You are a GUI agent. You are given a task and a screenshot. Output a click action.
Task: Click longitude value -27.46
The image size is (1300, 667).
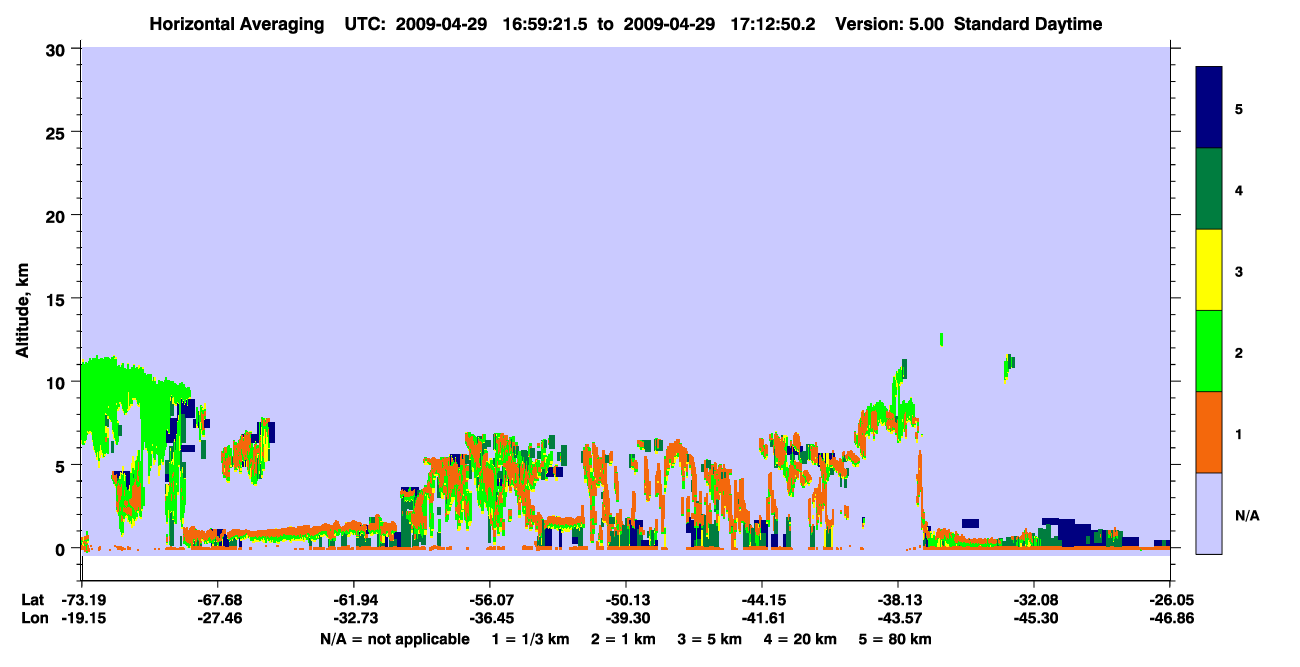[218, 619]
